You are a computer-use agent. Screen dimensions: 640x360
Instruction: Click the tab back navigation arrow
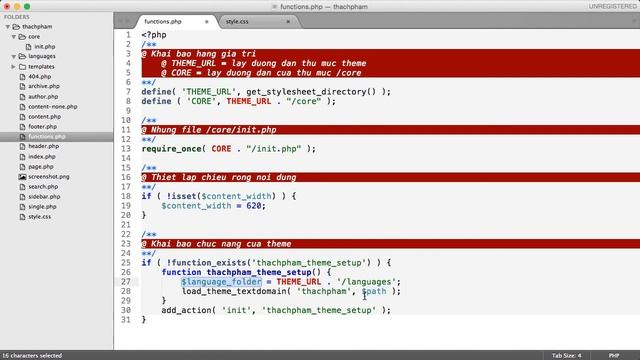(x=121, y=21)
